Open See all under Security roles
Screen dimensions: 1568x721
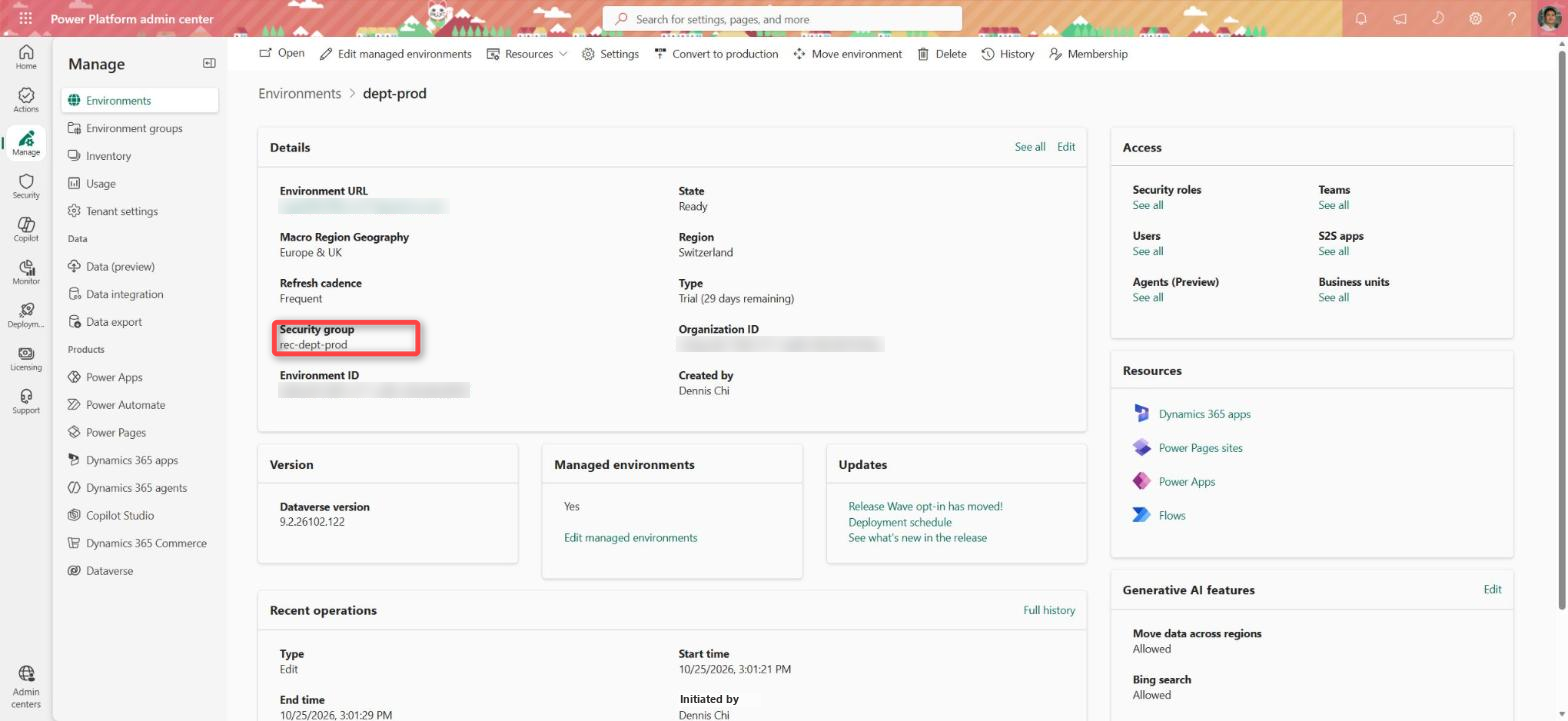point(1148,205)
